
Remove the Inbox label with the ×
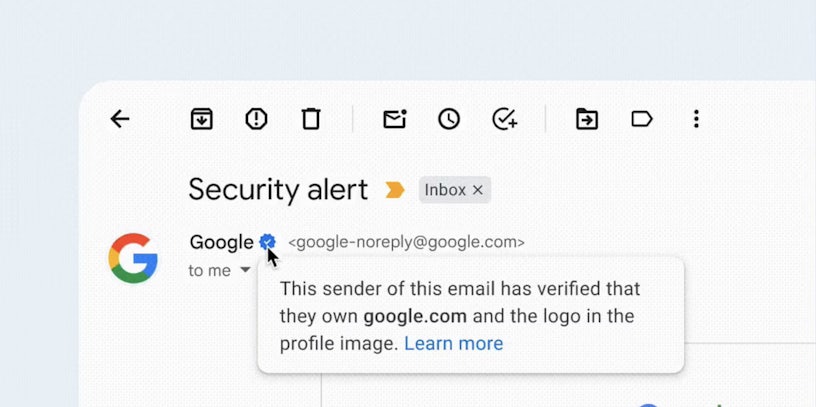pos(477,190)
